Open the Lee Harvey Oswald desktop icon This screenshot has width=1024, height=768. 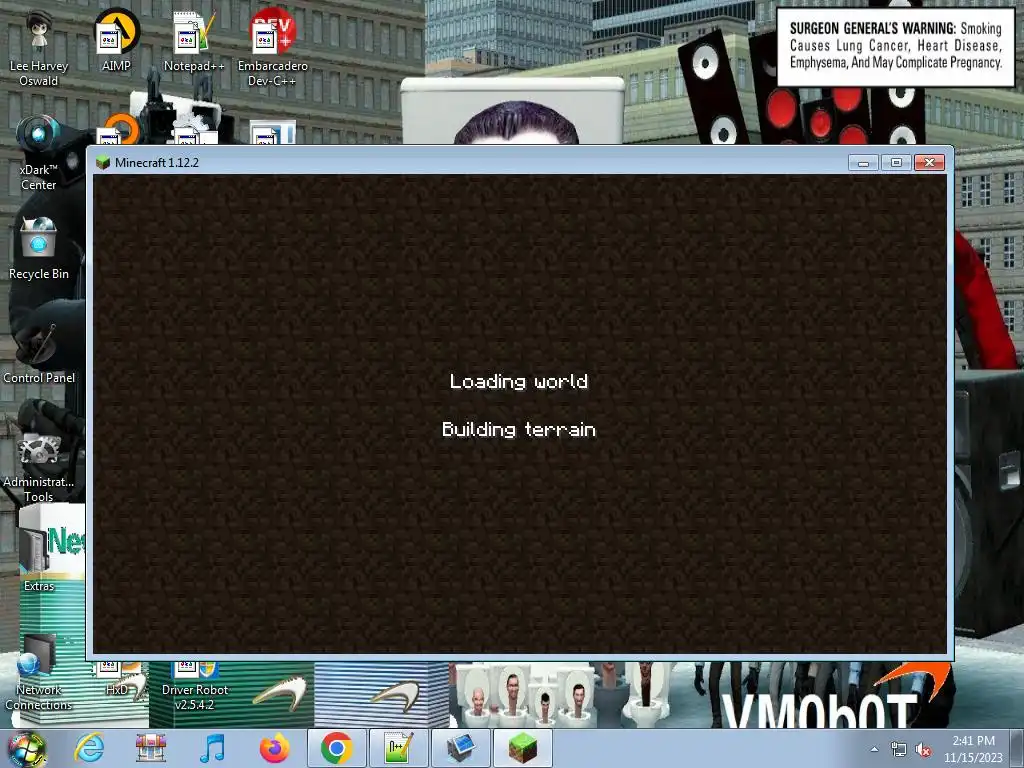39,48
